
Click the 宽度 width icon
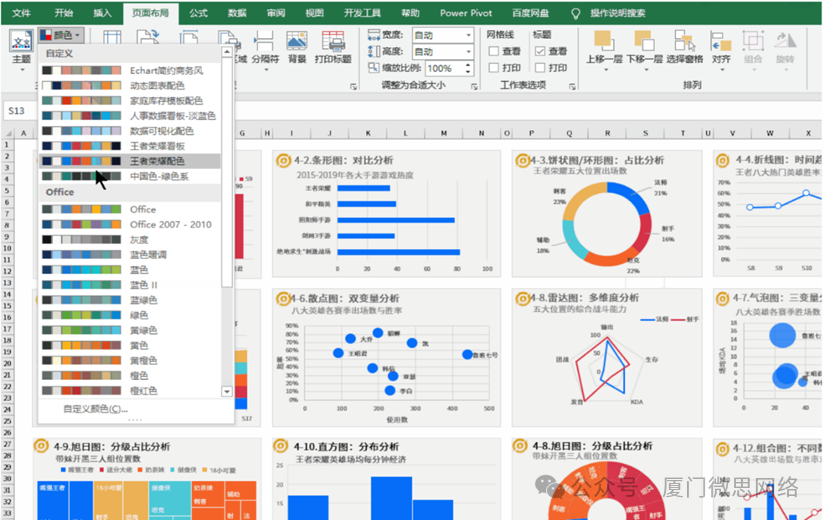374,35
